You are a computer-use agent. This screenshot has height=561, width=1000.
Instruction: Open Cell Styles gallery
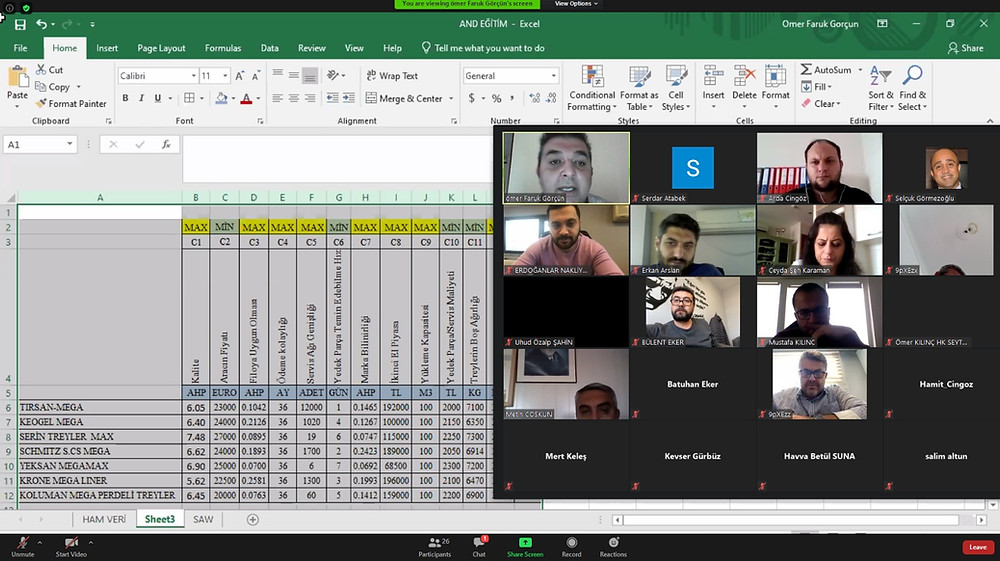point(675,89)
